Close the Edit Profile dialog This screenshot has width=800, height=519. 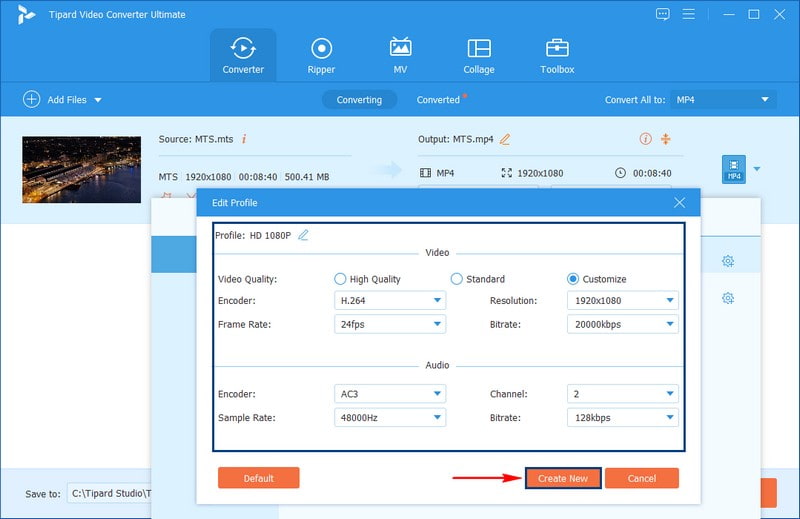point(679,203)
